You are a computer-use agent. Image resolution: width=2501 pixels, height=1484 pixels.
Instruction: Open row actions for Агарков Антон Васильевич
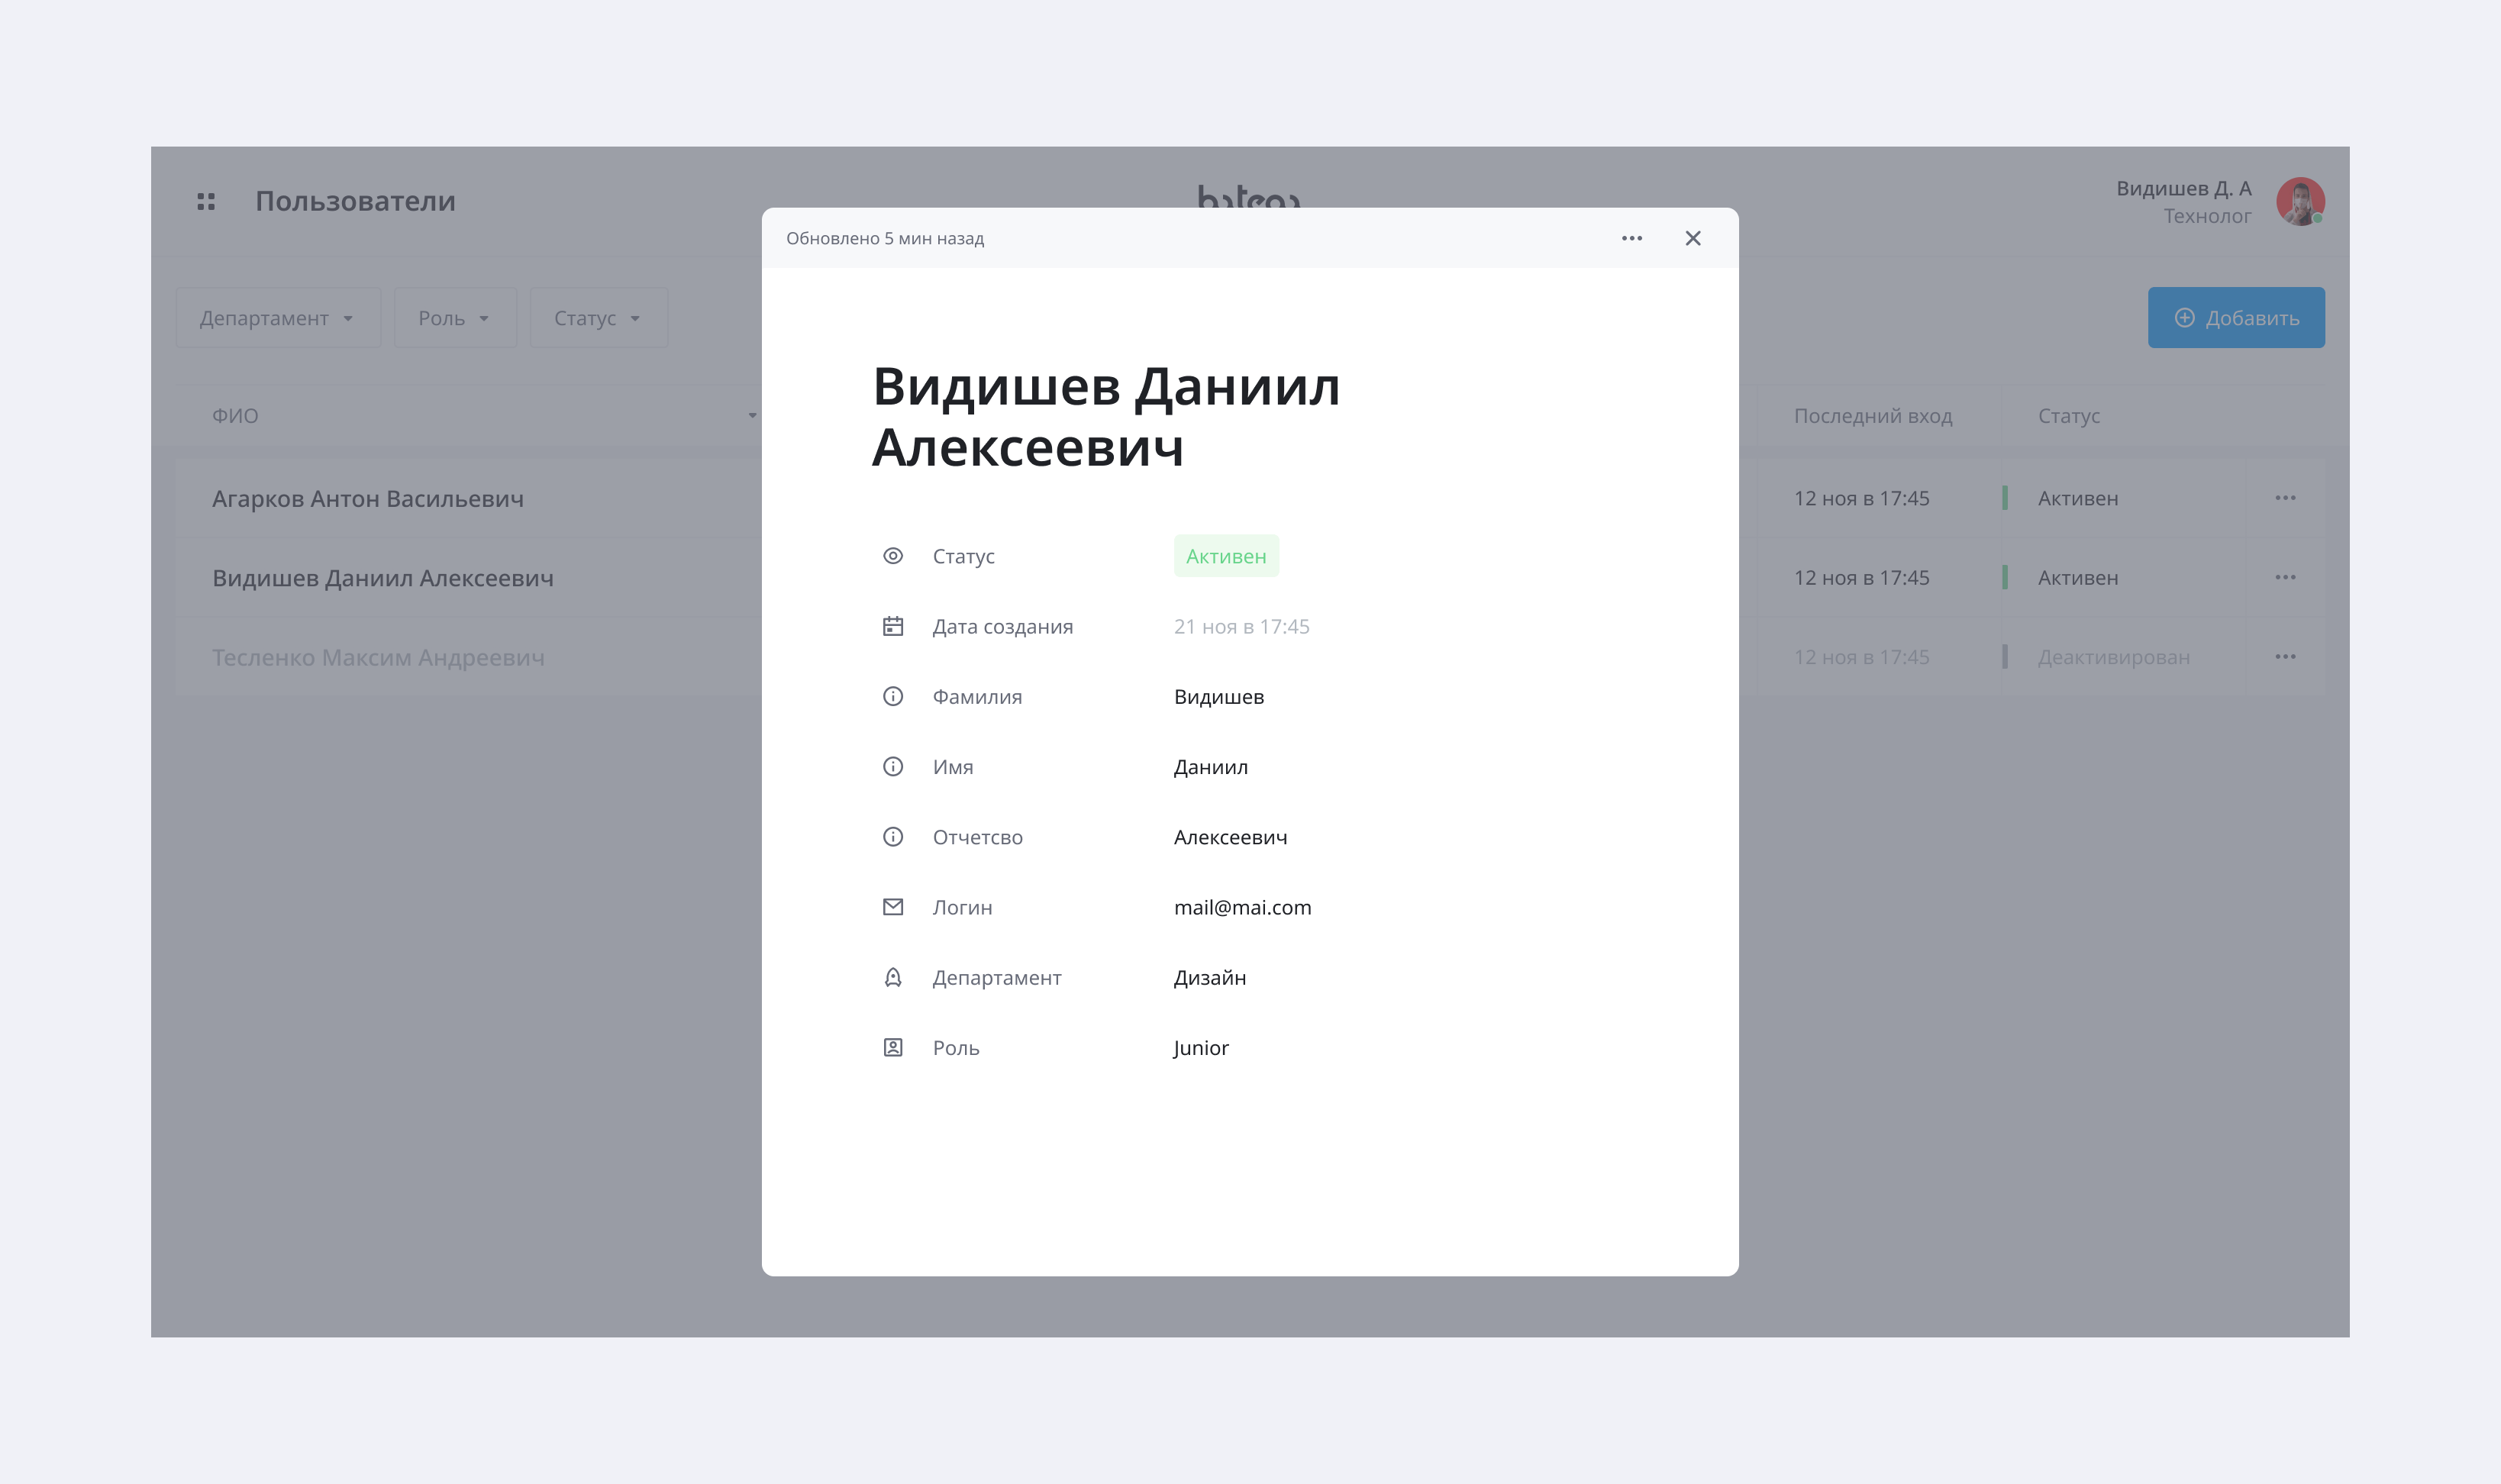(x=2284, y=498)
